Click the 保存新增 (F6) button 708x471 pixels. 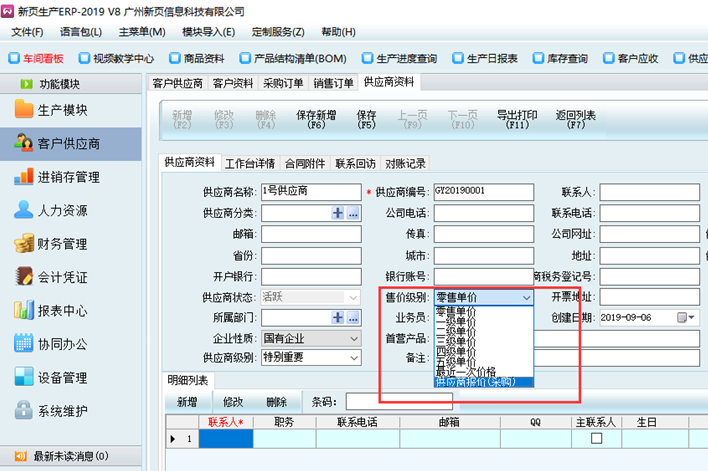317,119
